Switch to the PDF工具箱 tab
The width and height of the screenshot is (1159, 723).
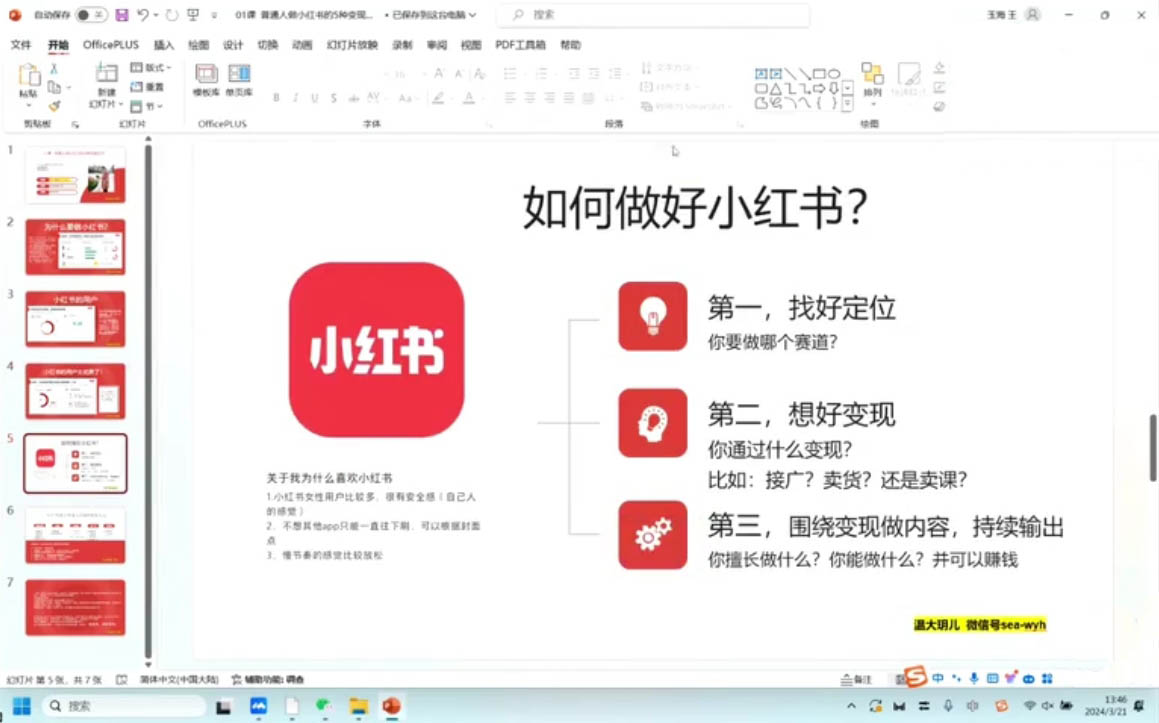tap(520, 45)
